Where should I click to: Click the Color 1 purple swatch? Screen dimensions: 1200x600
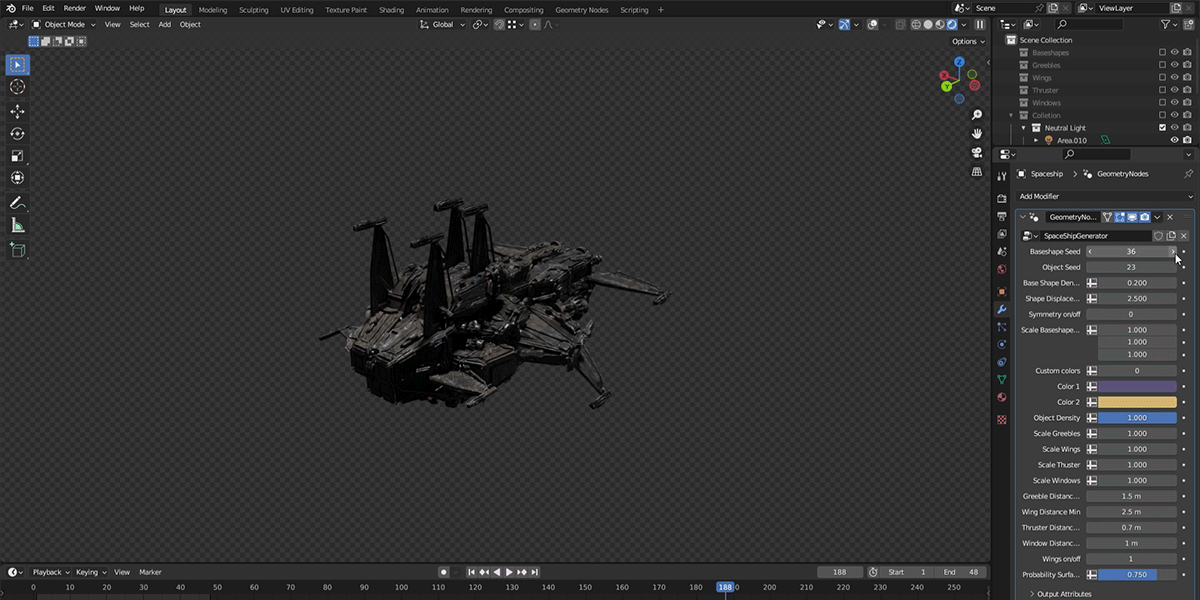coord(1137,386)
